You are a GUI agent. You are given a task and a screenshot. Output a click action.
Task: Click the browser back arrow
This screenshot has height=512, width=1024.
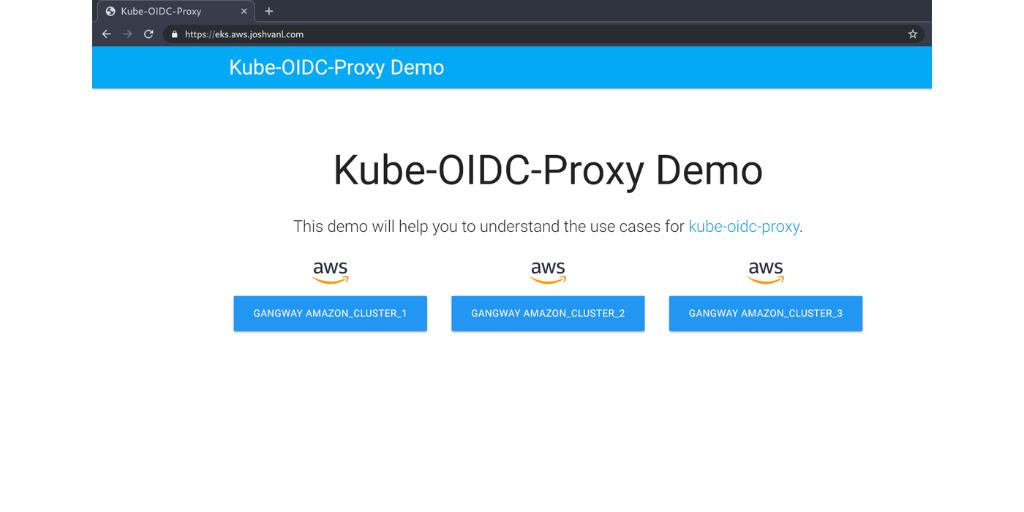(106, 34)
